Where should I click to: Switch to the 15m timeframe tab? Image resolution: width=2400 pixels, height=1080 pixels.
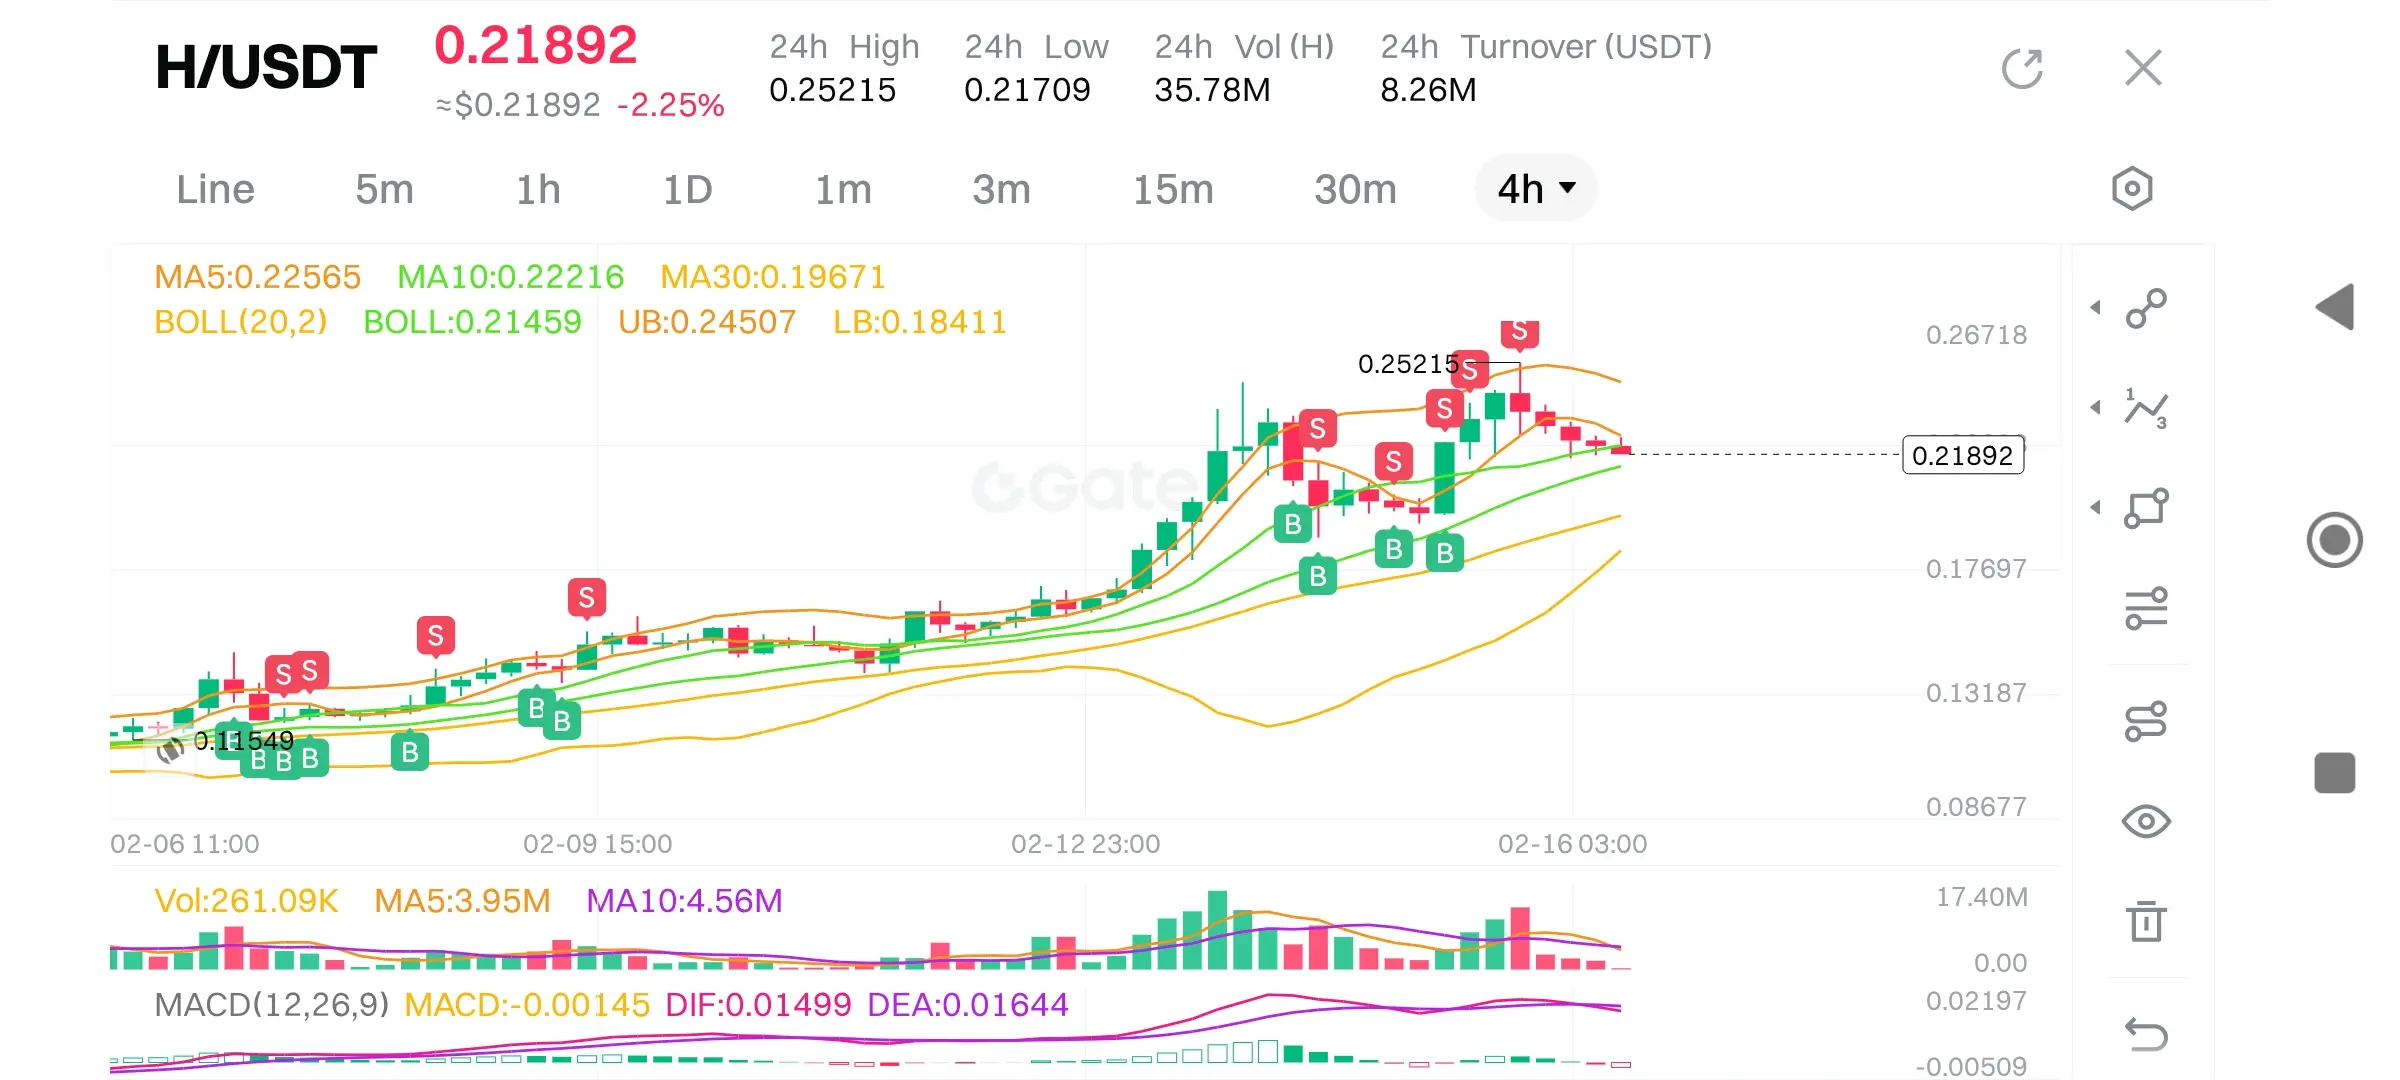[1172, 189]
